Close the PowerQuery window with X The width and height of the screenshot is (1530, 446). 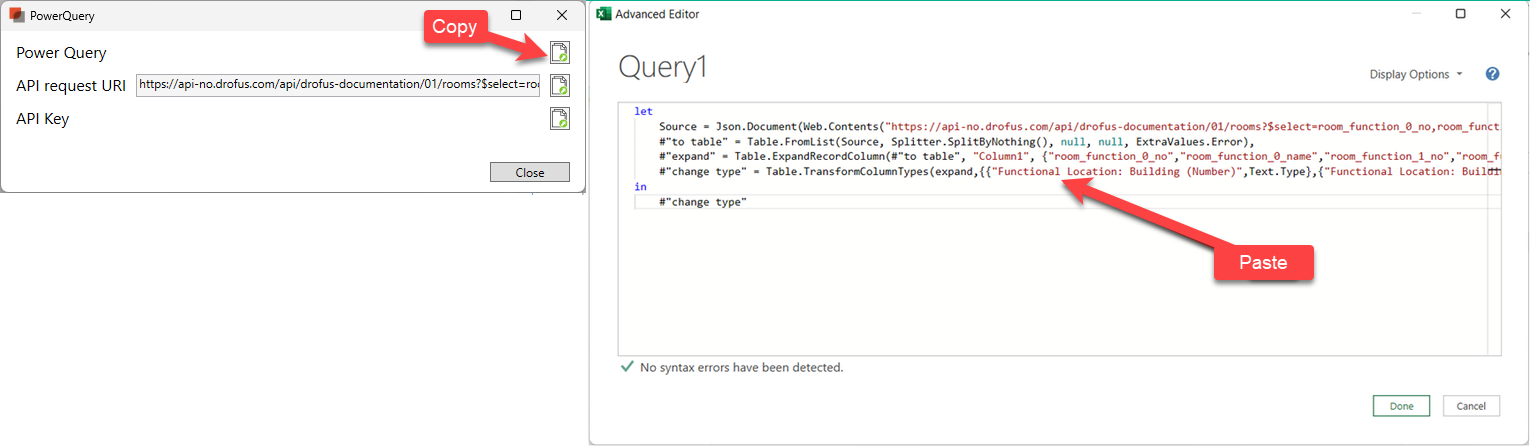[x=562, y=16]
